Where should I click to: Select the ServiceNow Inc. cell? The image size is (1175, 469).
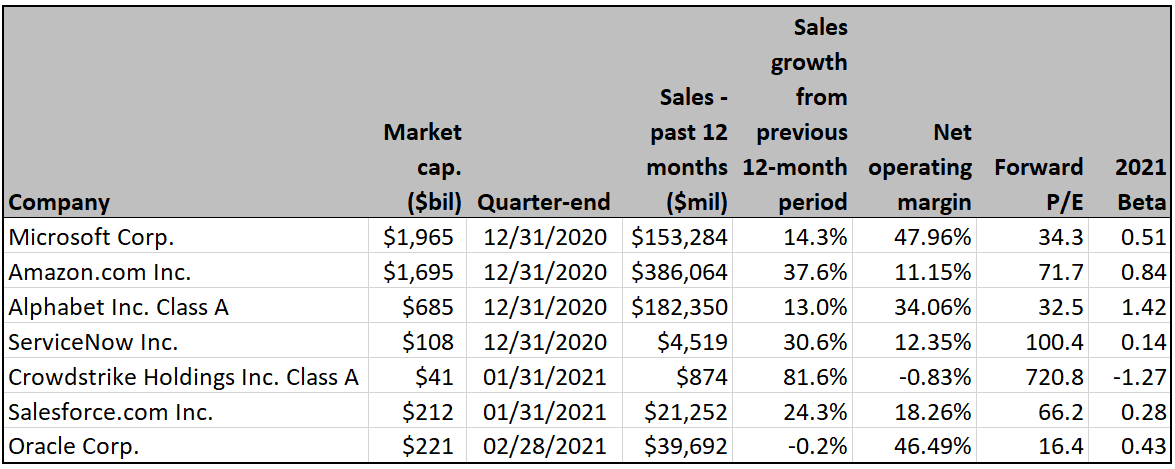pos(92,342)
